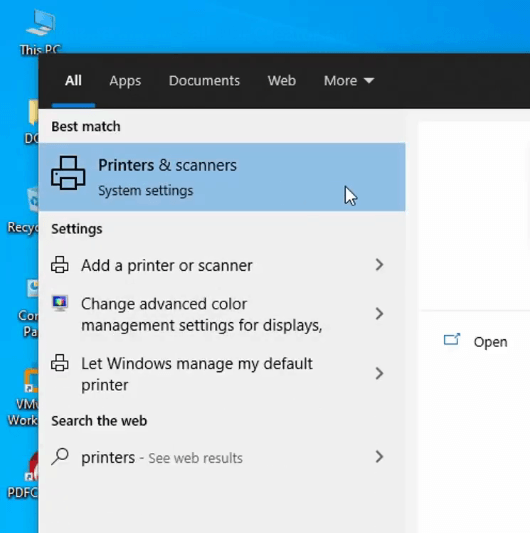Click the Printers & scanners printer icon
530x533 pixels.
[x=68, y=173]
